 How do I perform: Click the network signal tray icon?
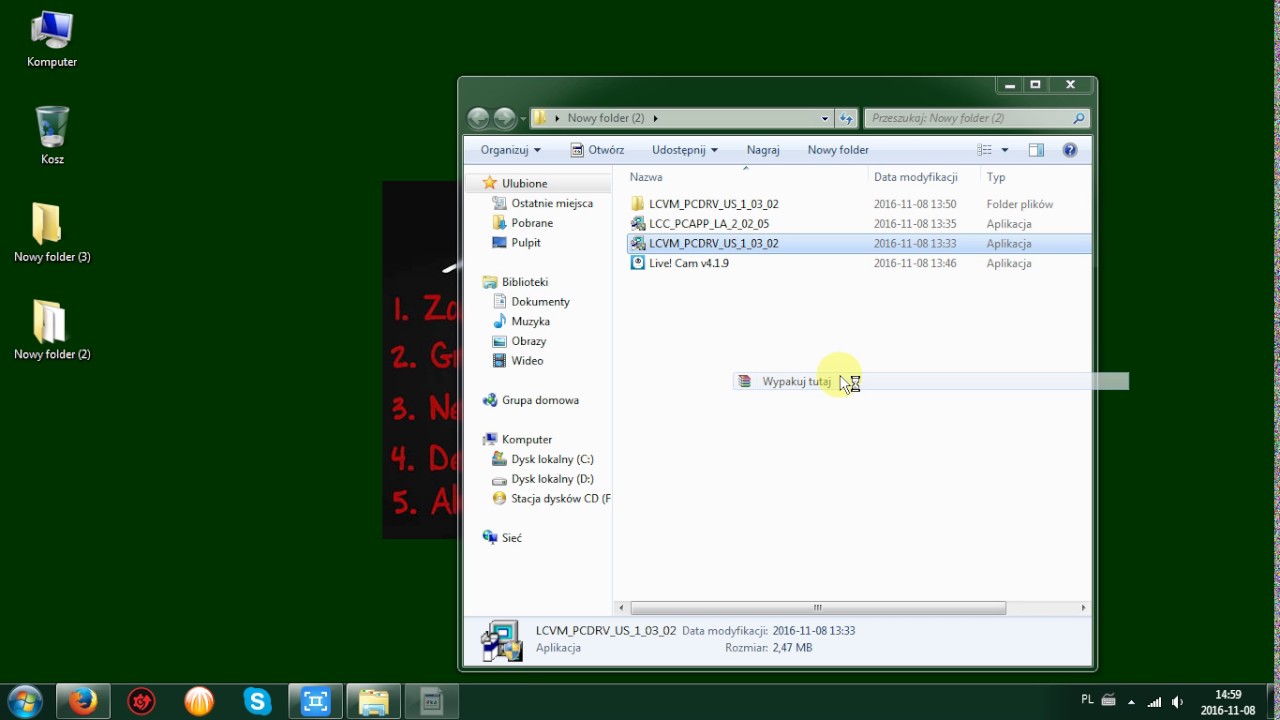point(1154,701)
